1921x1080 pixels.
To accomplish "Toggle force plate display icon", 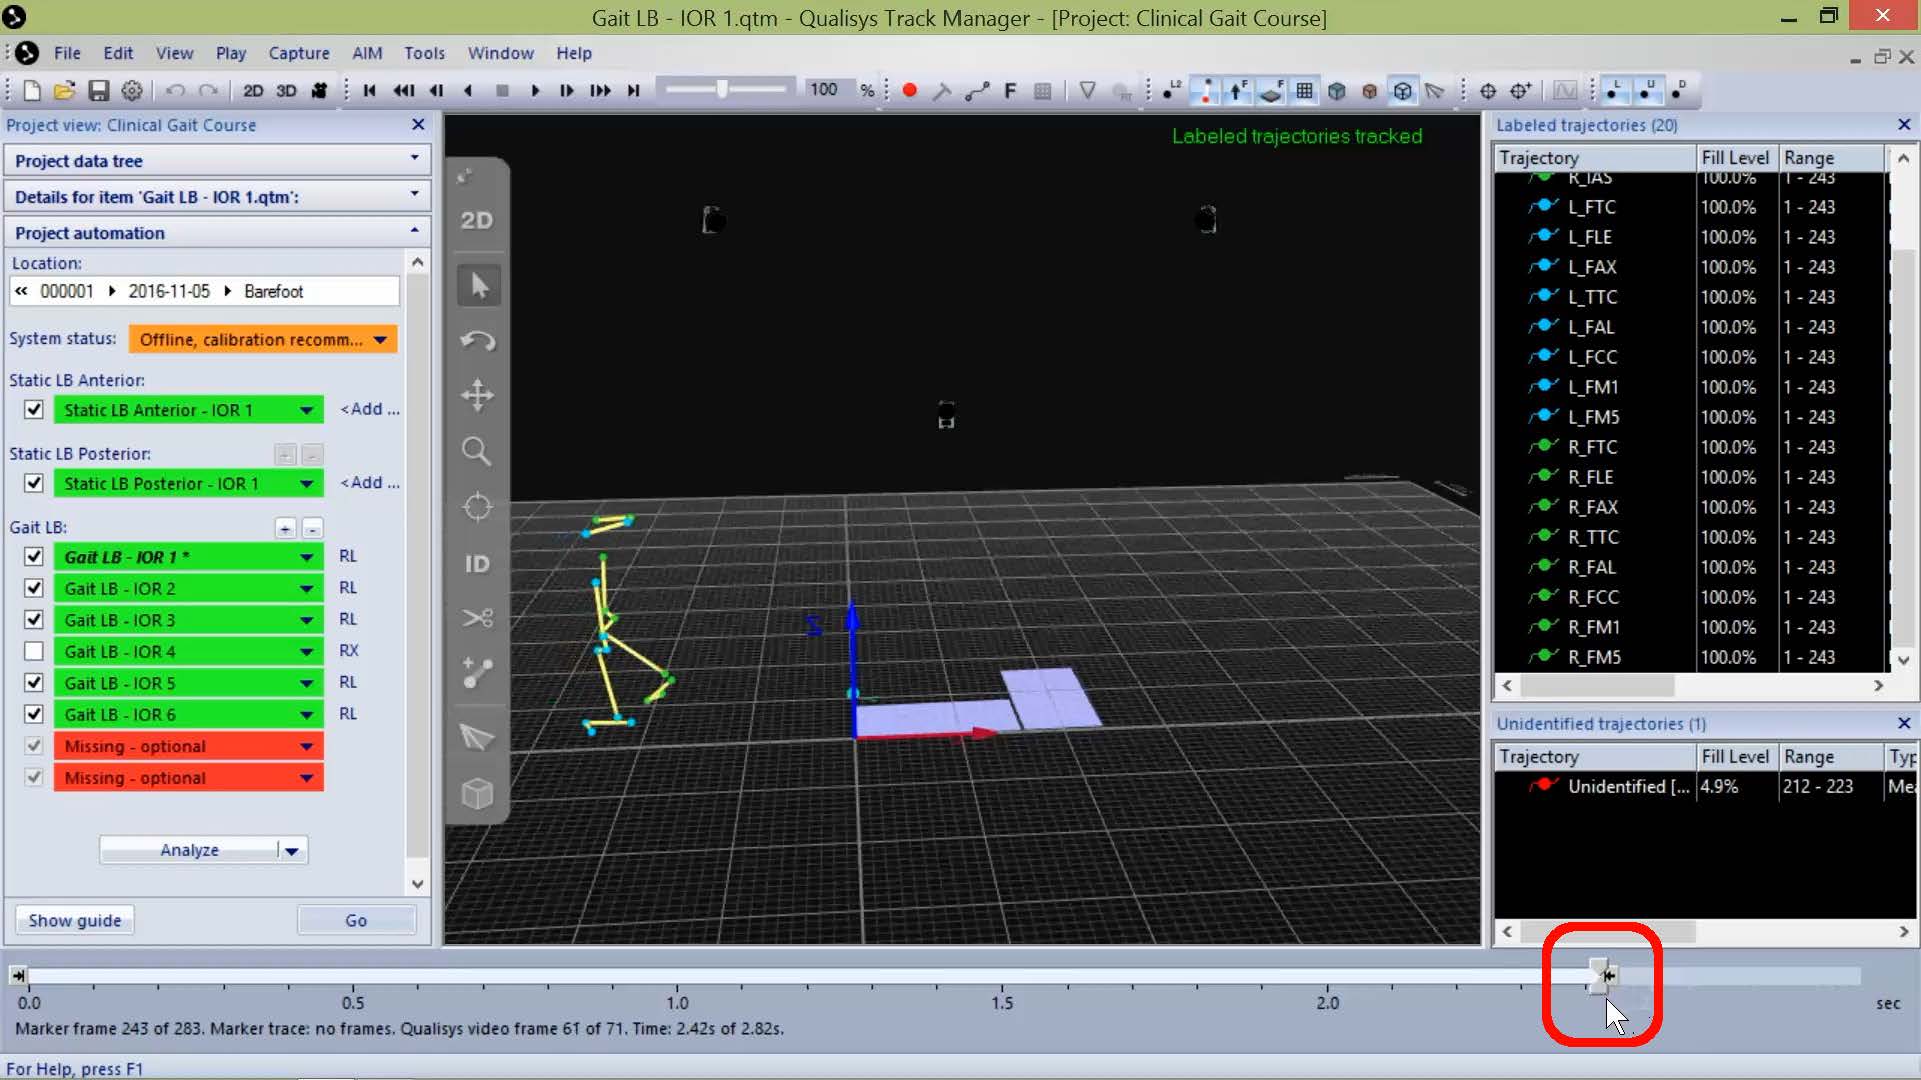I will tap(1271, 91).
